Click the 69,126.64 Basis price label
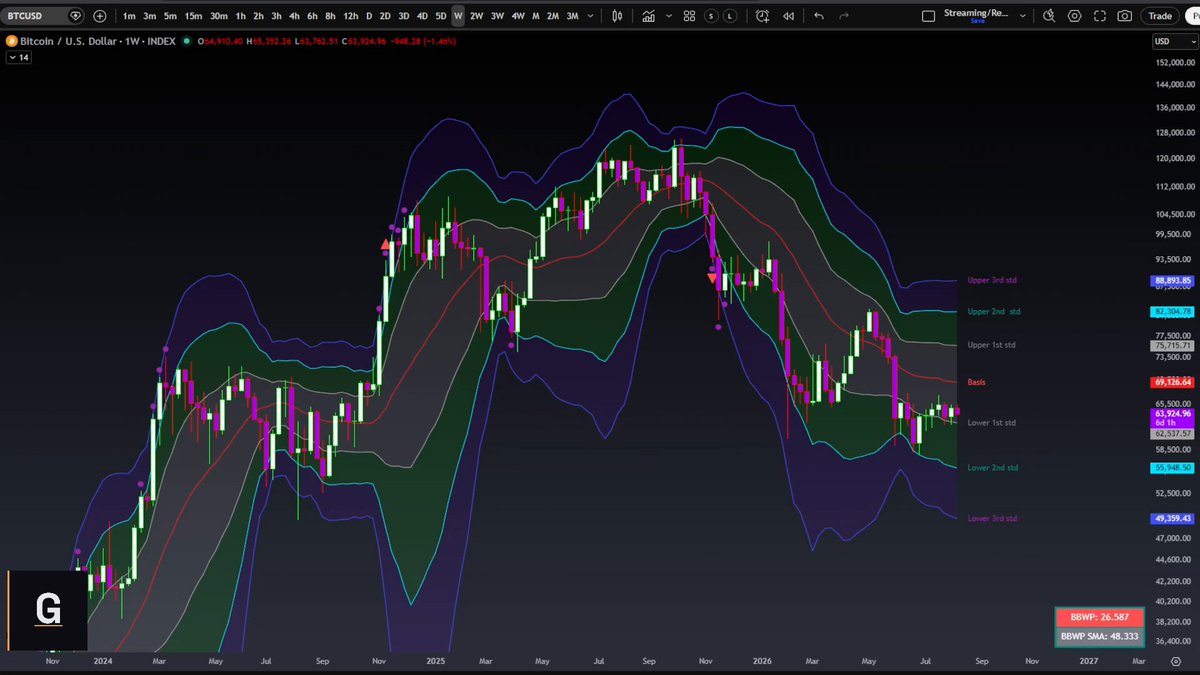Screen dimensions: 1200x675 (x=1173, y=382)
